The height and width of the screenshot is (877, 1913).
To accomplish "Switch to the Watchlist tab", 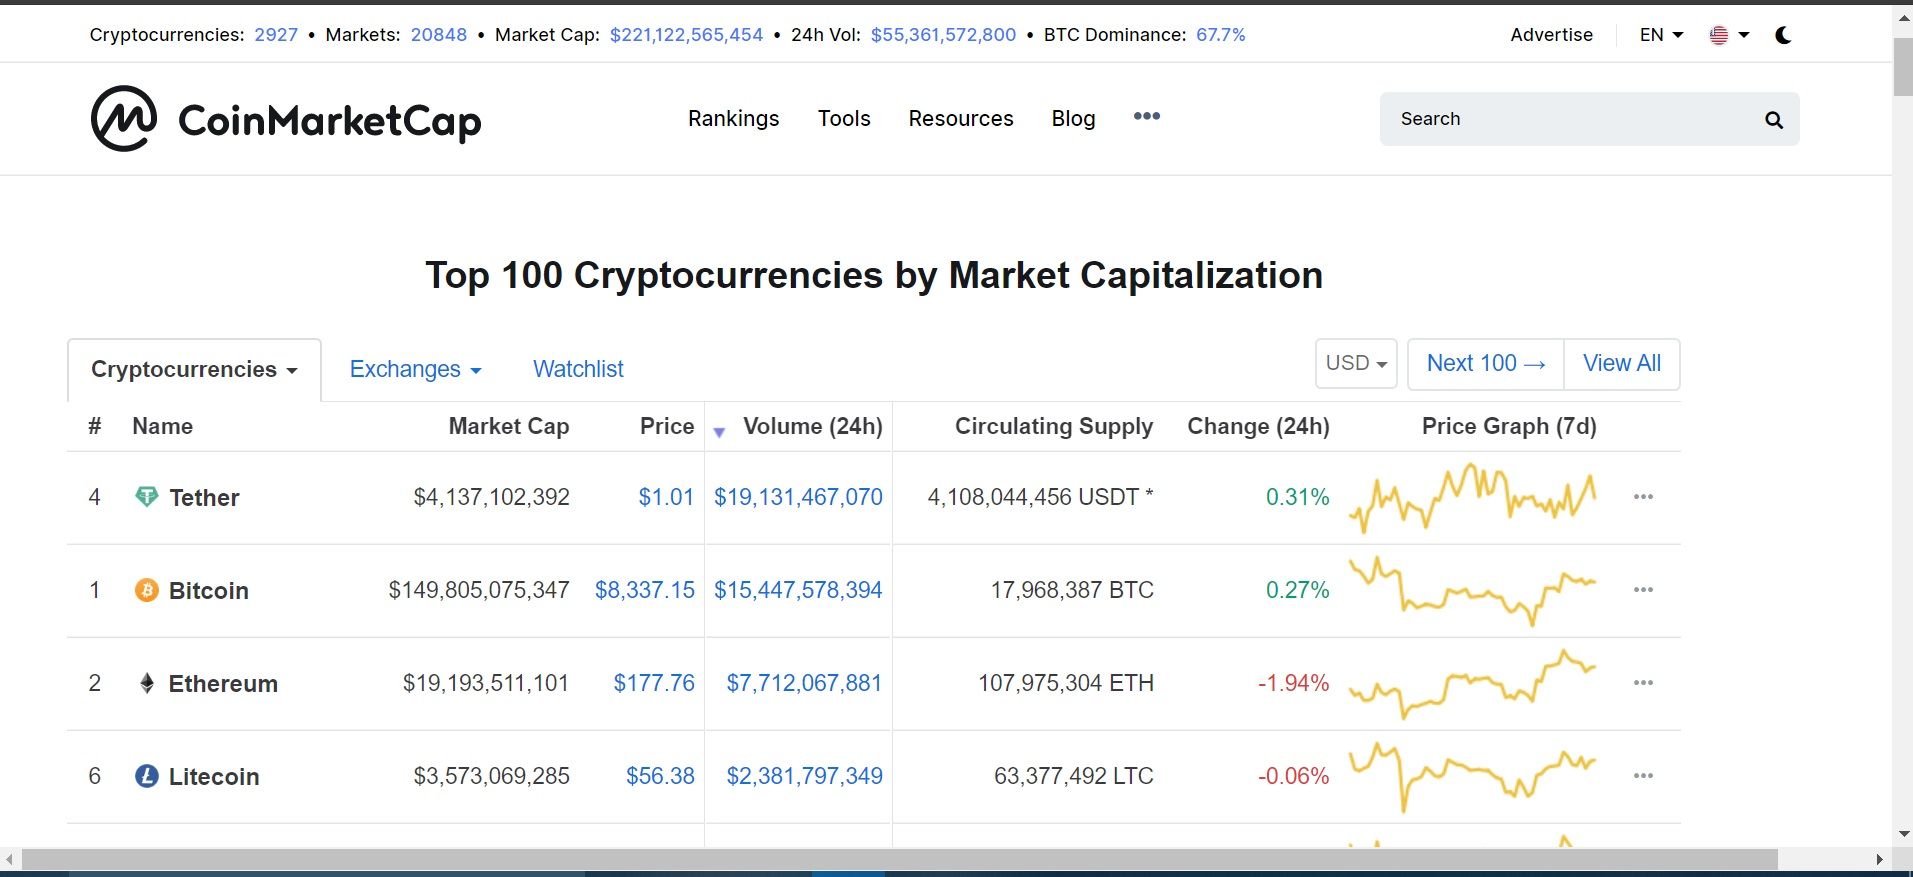I will [578, 370].
